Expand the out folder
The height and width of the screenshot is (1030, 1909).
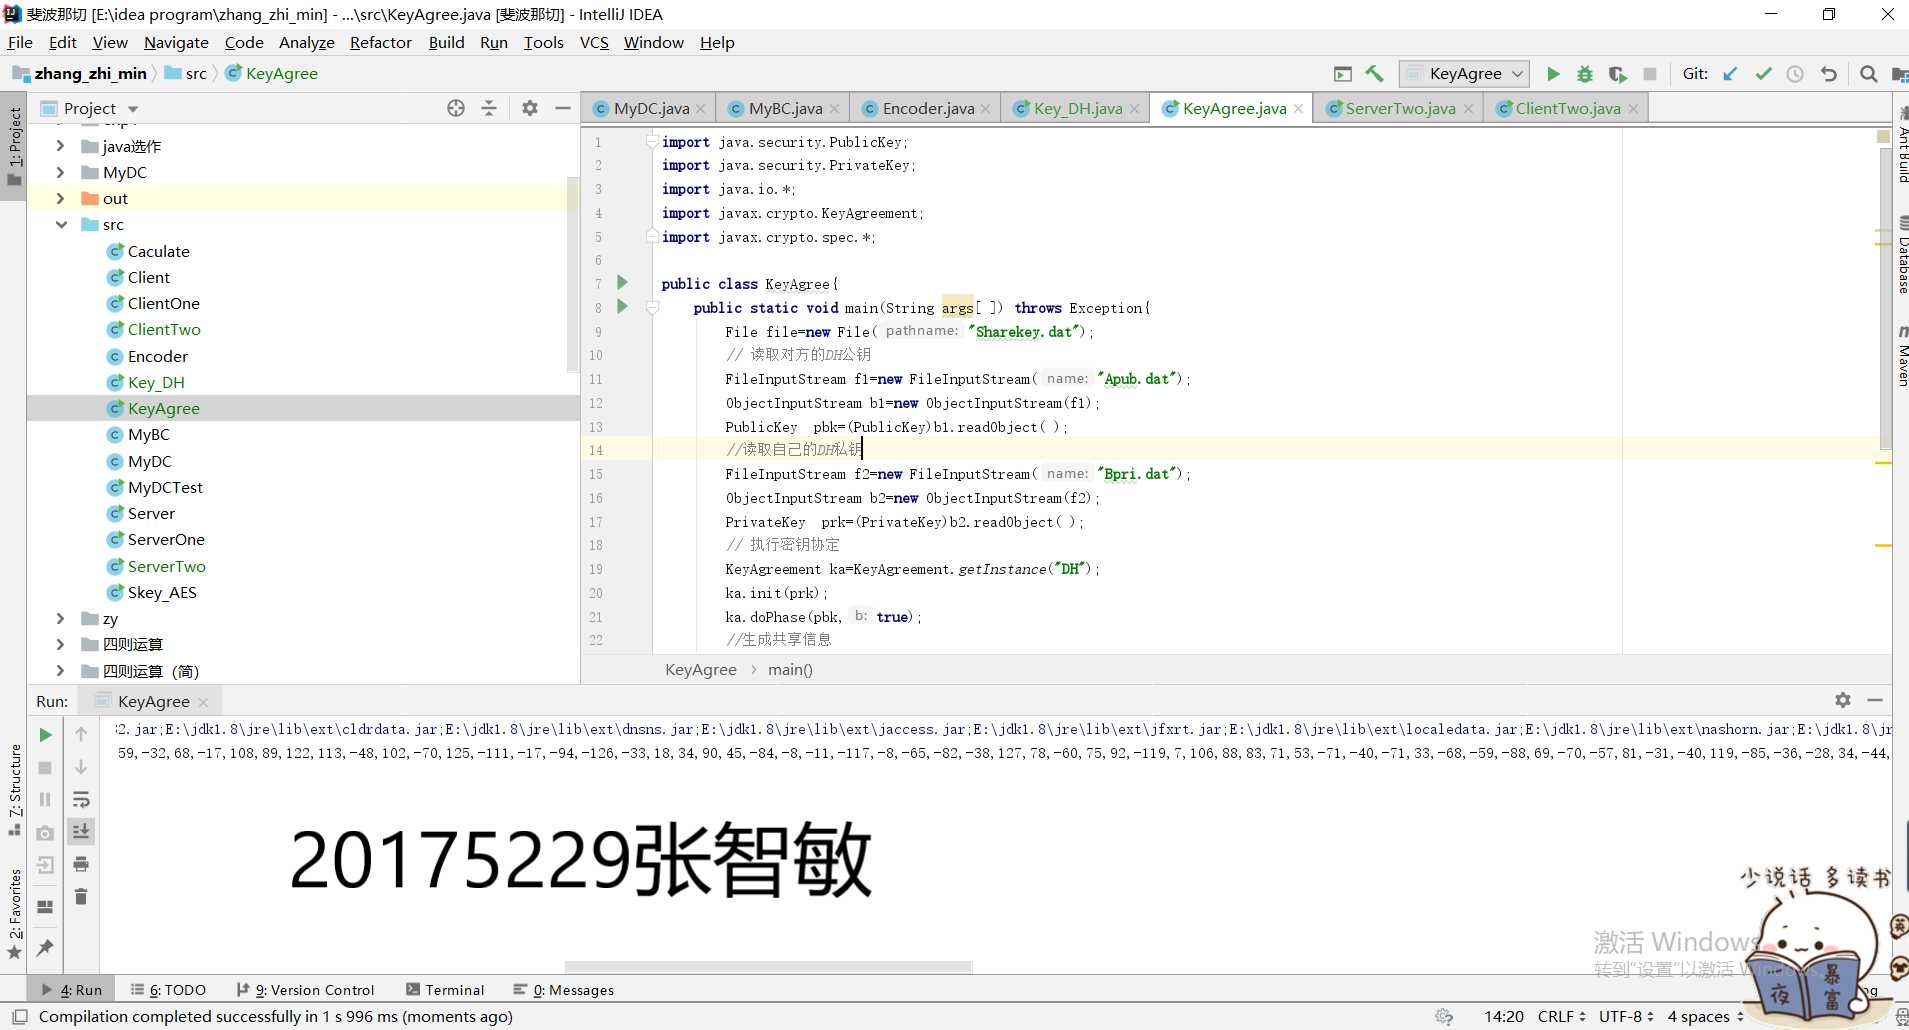pos(60,198)
